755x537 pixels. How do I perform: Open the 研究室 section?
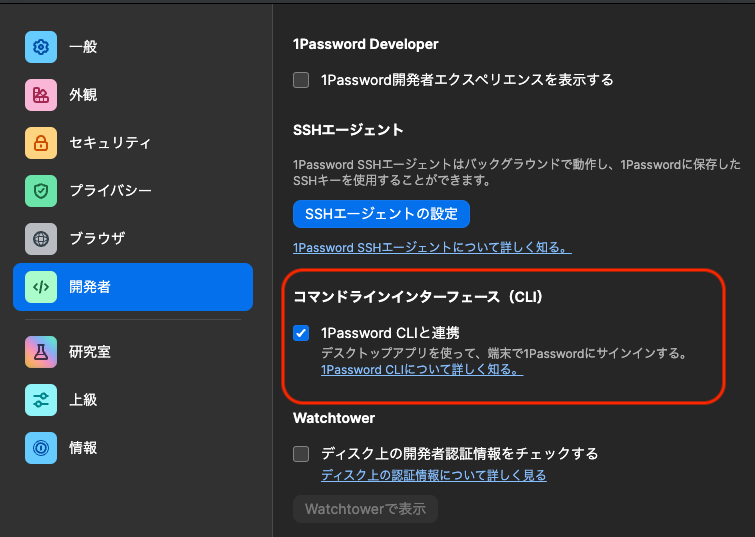point(133,352)
